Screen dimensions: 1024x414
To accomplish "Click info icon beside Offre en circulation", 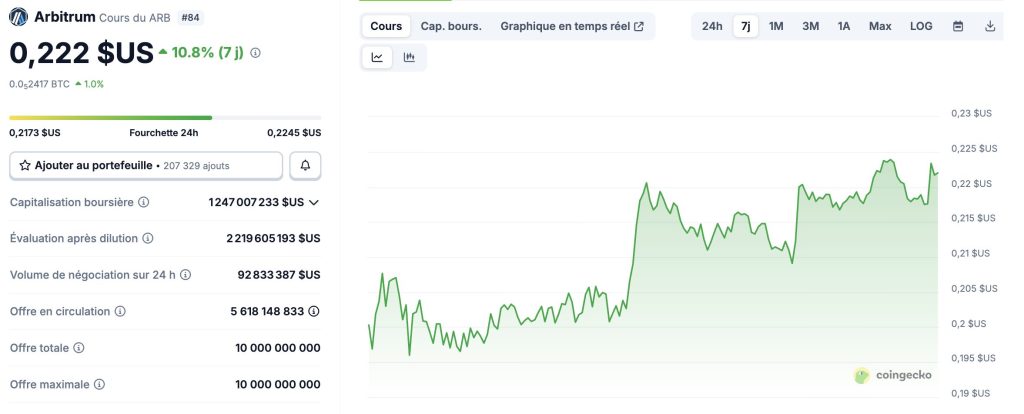I will point(120,311).
